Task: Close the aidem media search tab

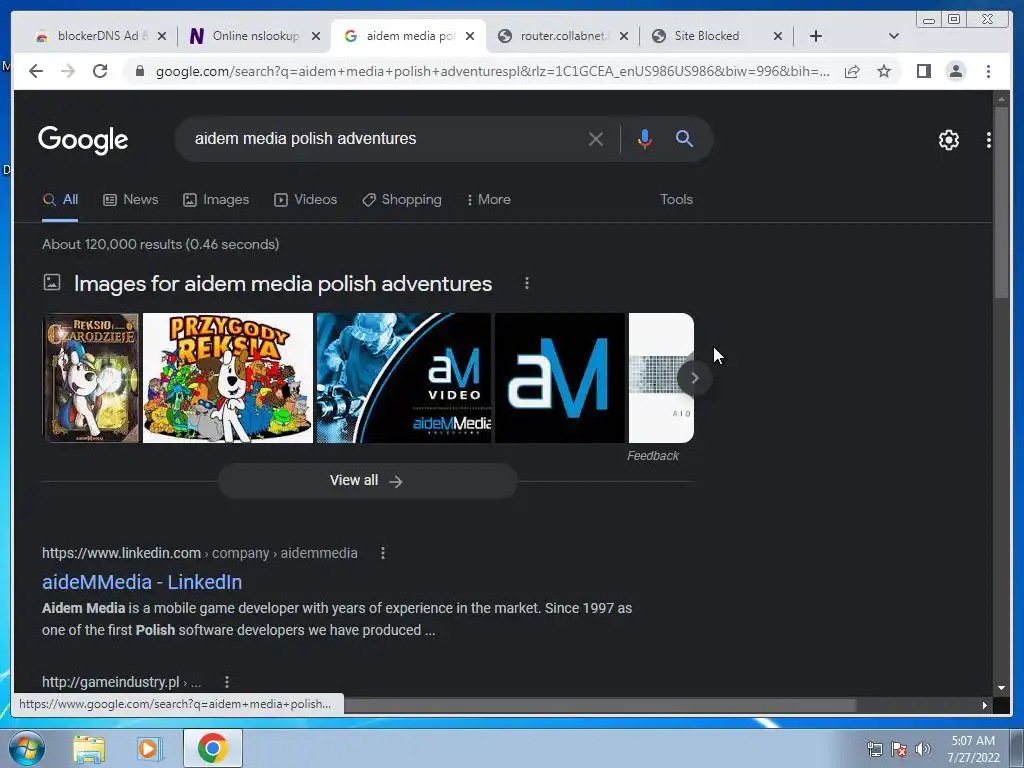Action: (x=470, y=36)
